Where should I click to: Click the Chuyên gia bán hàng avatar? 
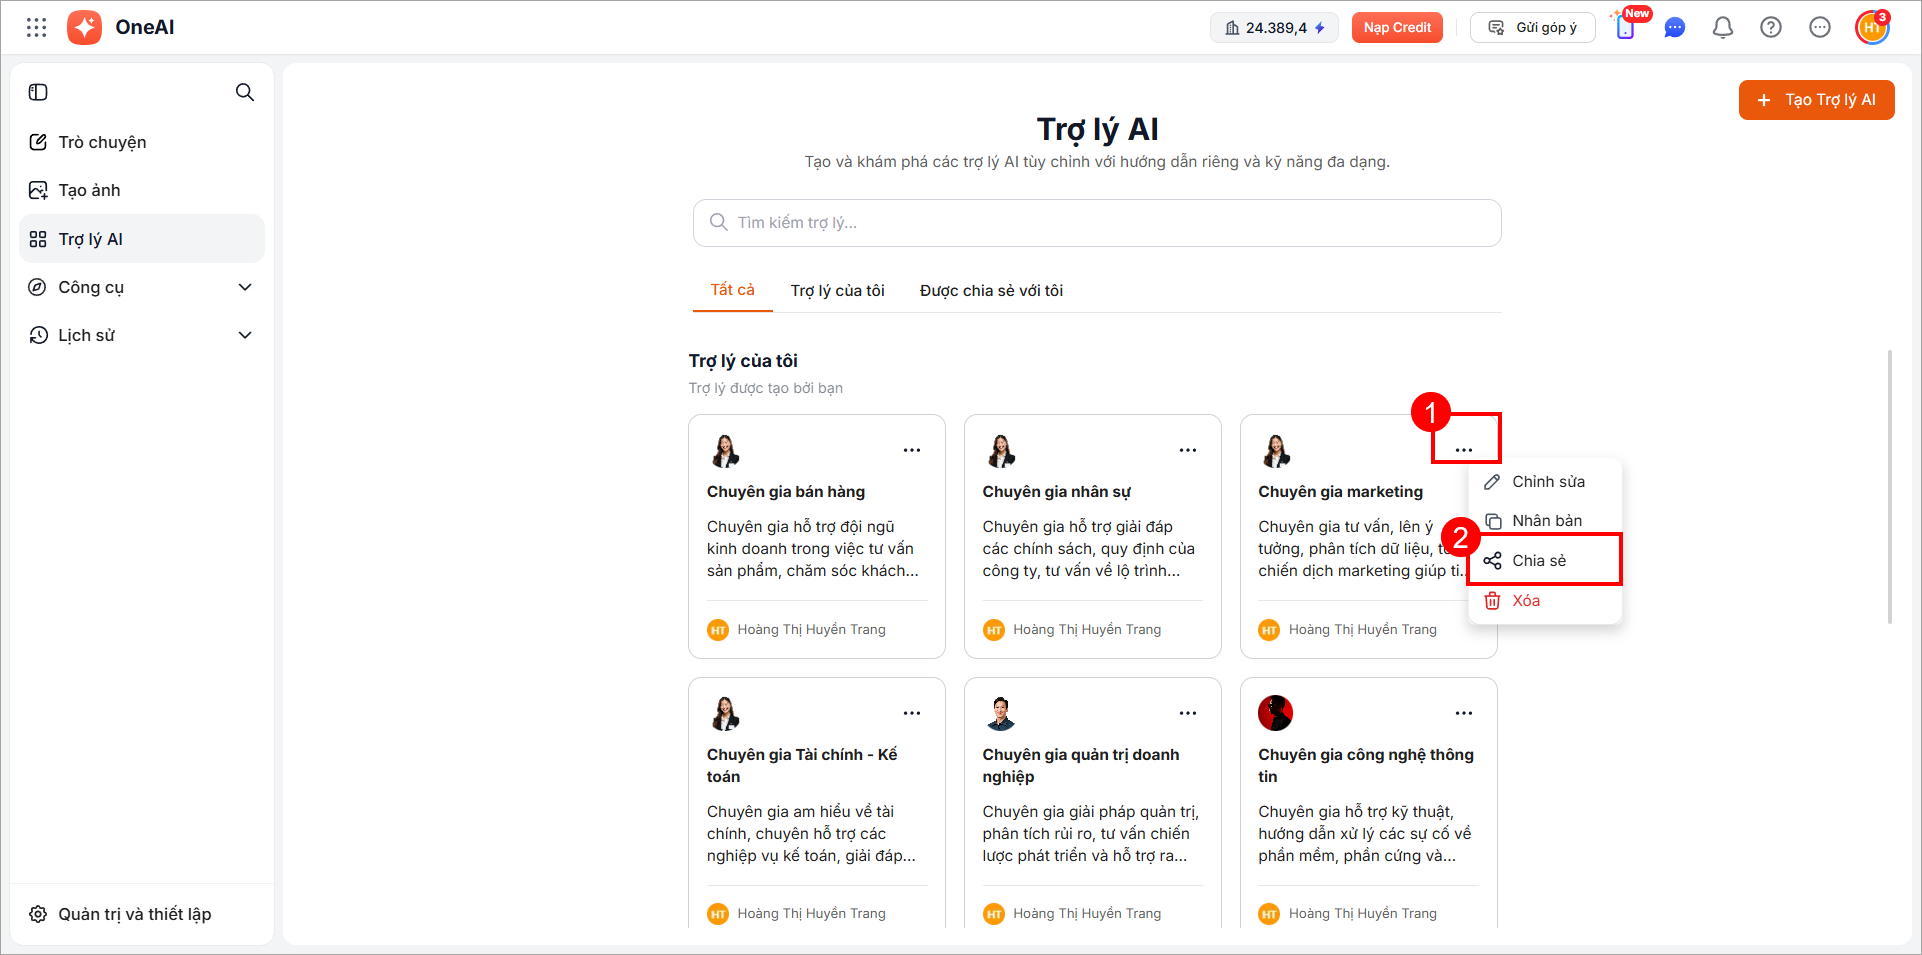725,451
